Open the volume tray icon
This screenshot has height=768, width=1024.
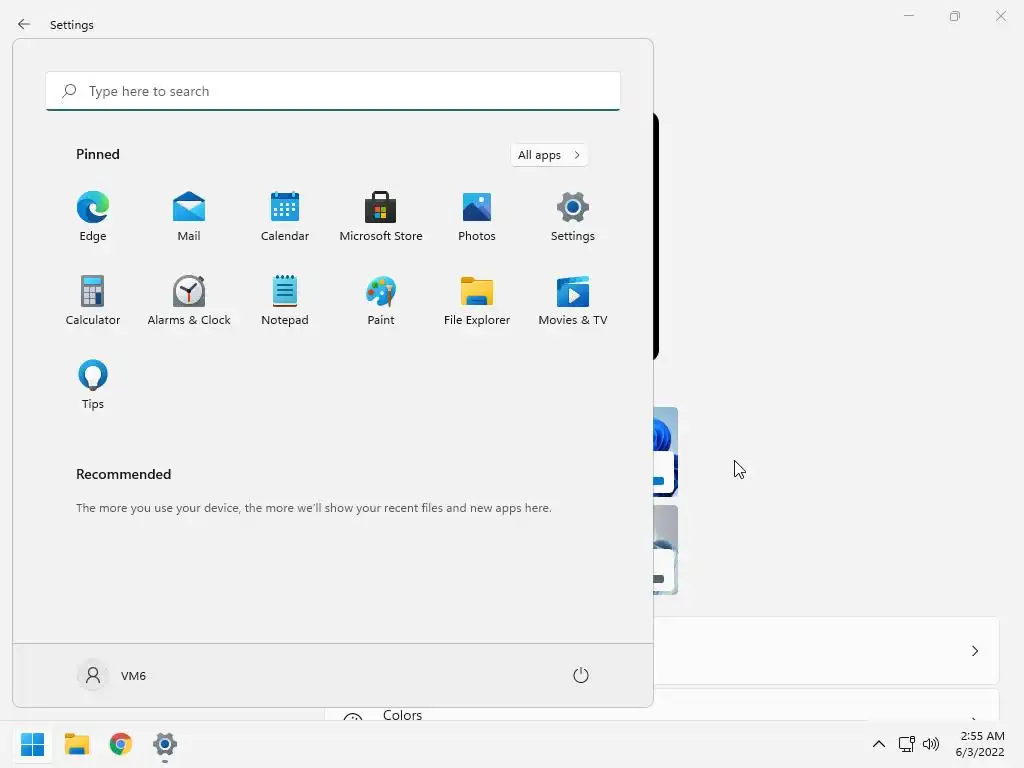pyautogui.click(x=931, y=744)
